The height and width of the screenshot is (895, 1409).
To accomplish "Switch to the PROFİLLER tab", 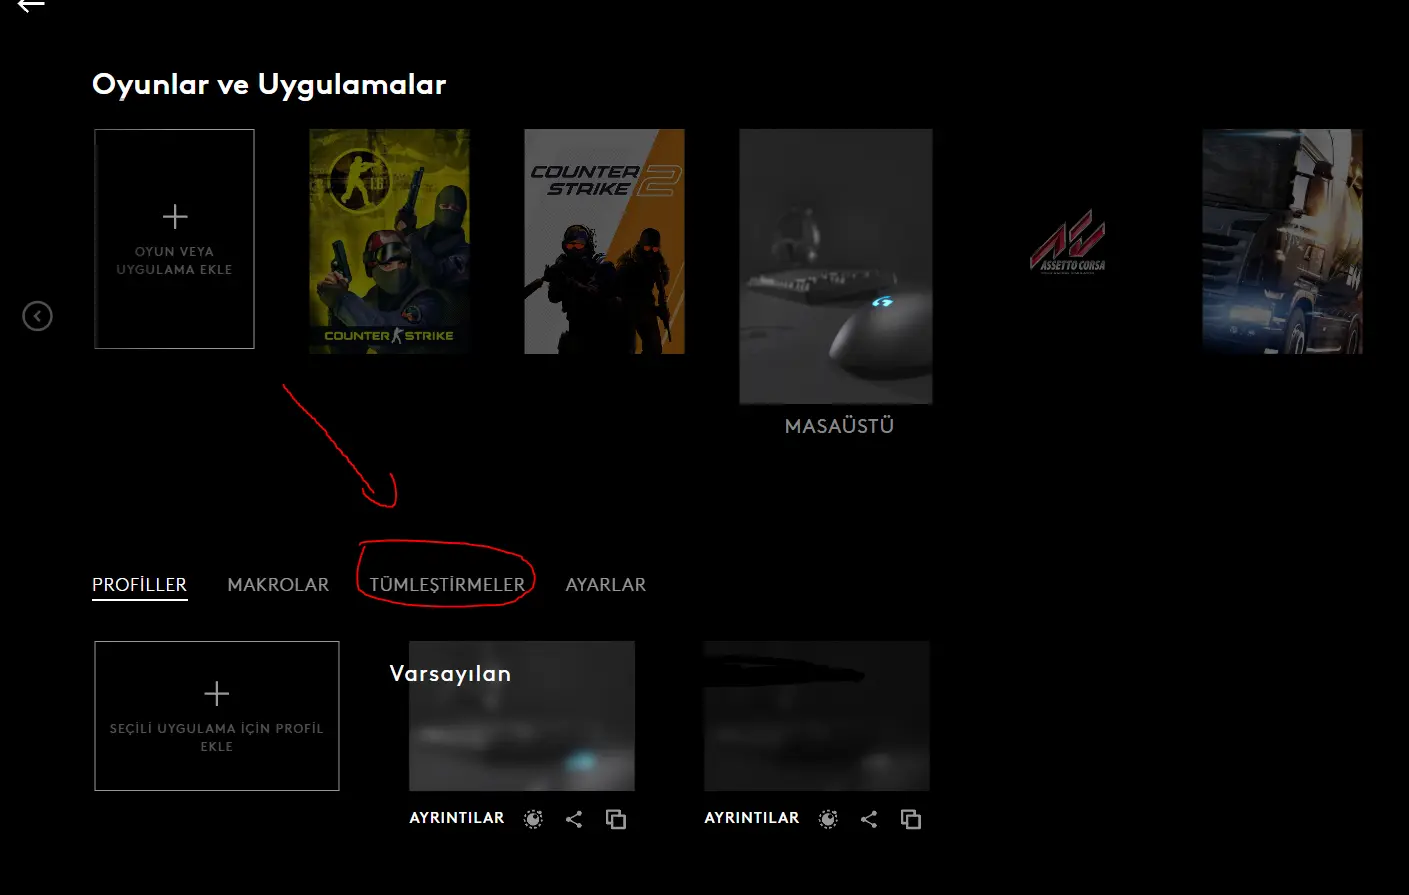I will 139,585.
